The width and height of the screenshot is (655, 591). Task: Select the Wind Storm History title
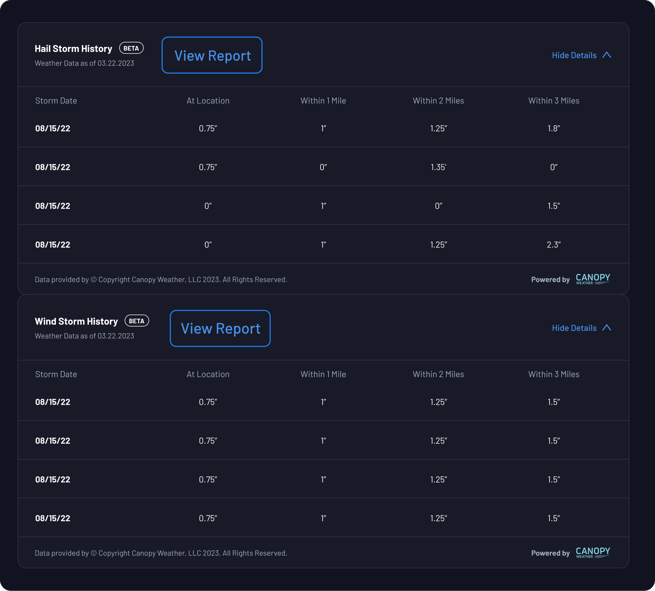tap(76, 321)
